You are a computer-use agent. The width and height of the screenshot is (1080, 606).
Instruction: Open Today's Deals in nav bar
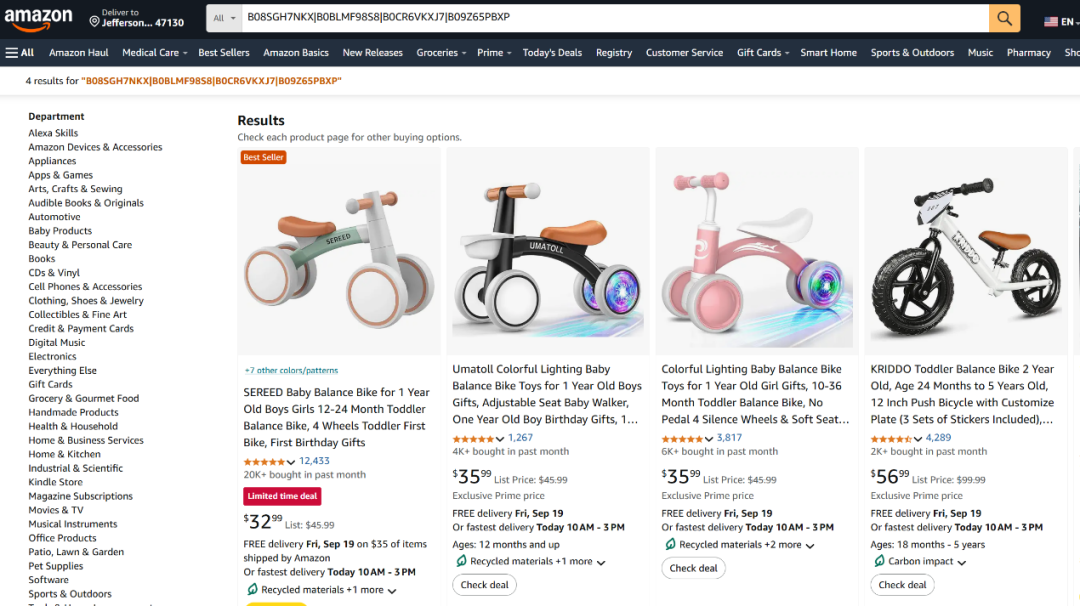click(x=552, y=52)
